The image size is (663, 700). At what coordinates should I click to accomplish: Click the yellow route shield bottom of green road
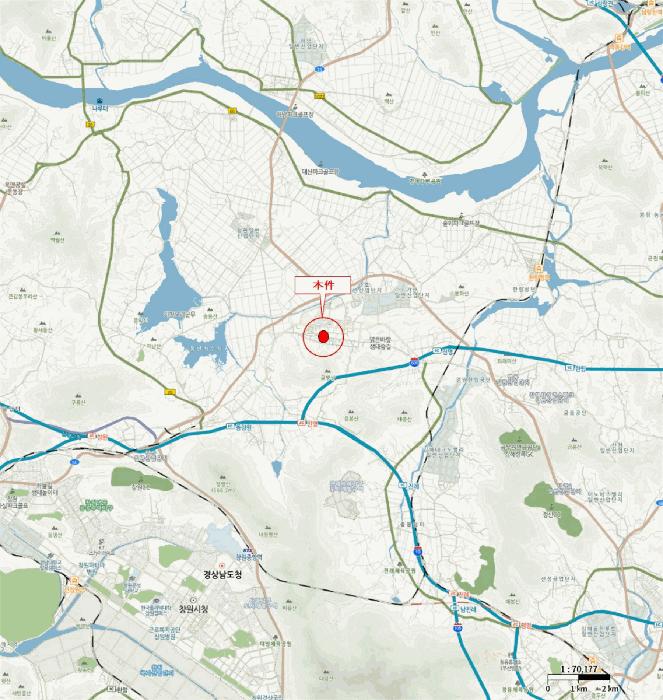pos(169,392)
